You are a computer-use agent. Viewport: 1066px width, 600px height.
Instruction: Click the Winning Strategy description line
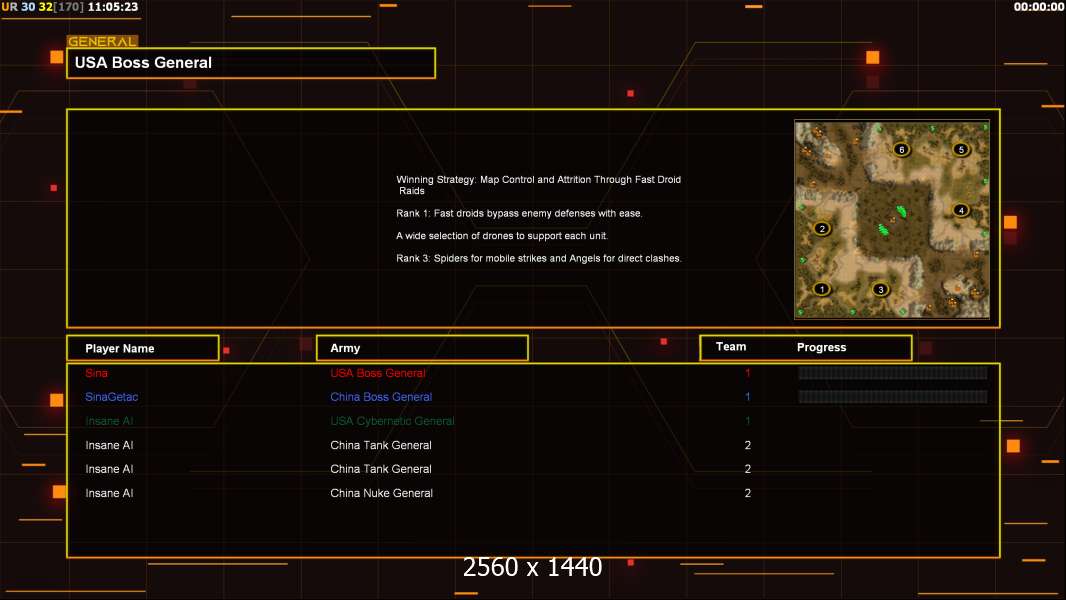[538, 185]
